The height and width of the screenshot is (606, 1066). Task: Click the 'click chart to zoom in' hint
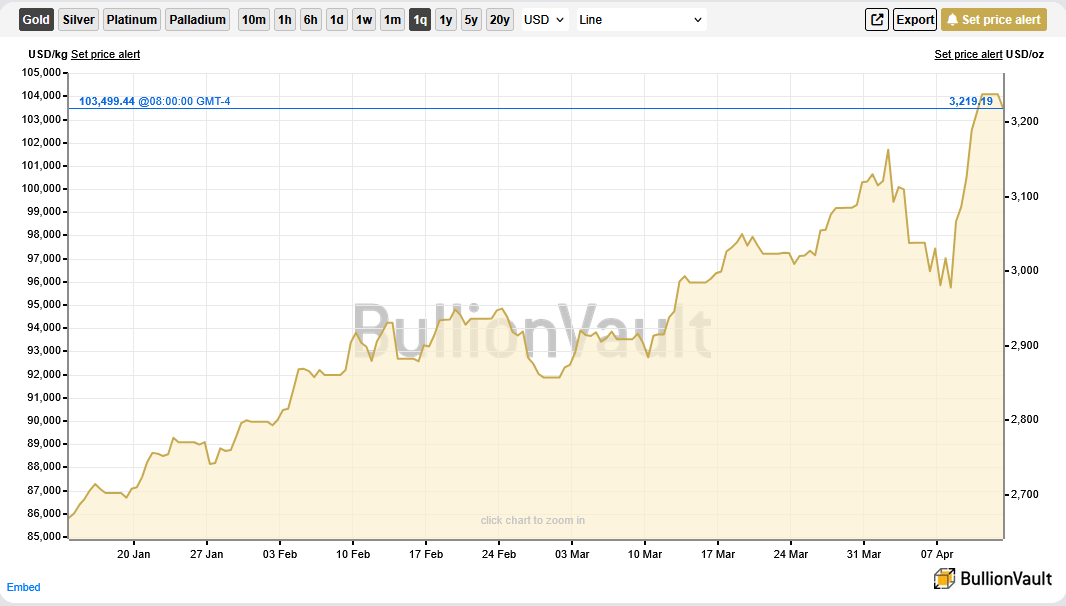point(532,520)
